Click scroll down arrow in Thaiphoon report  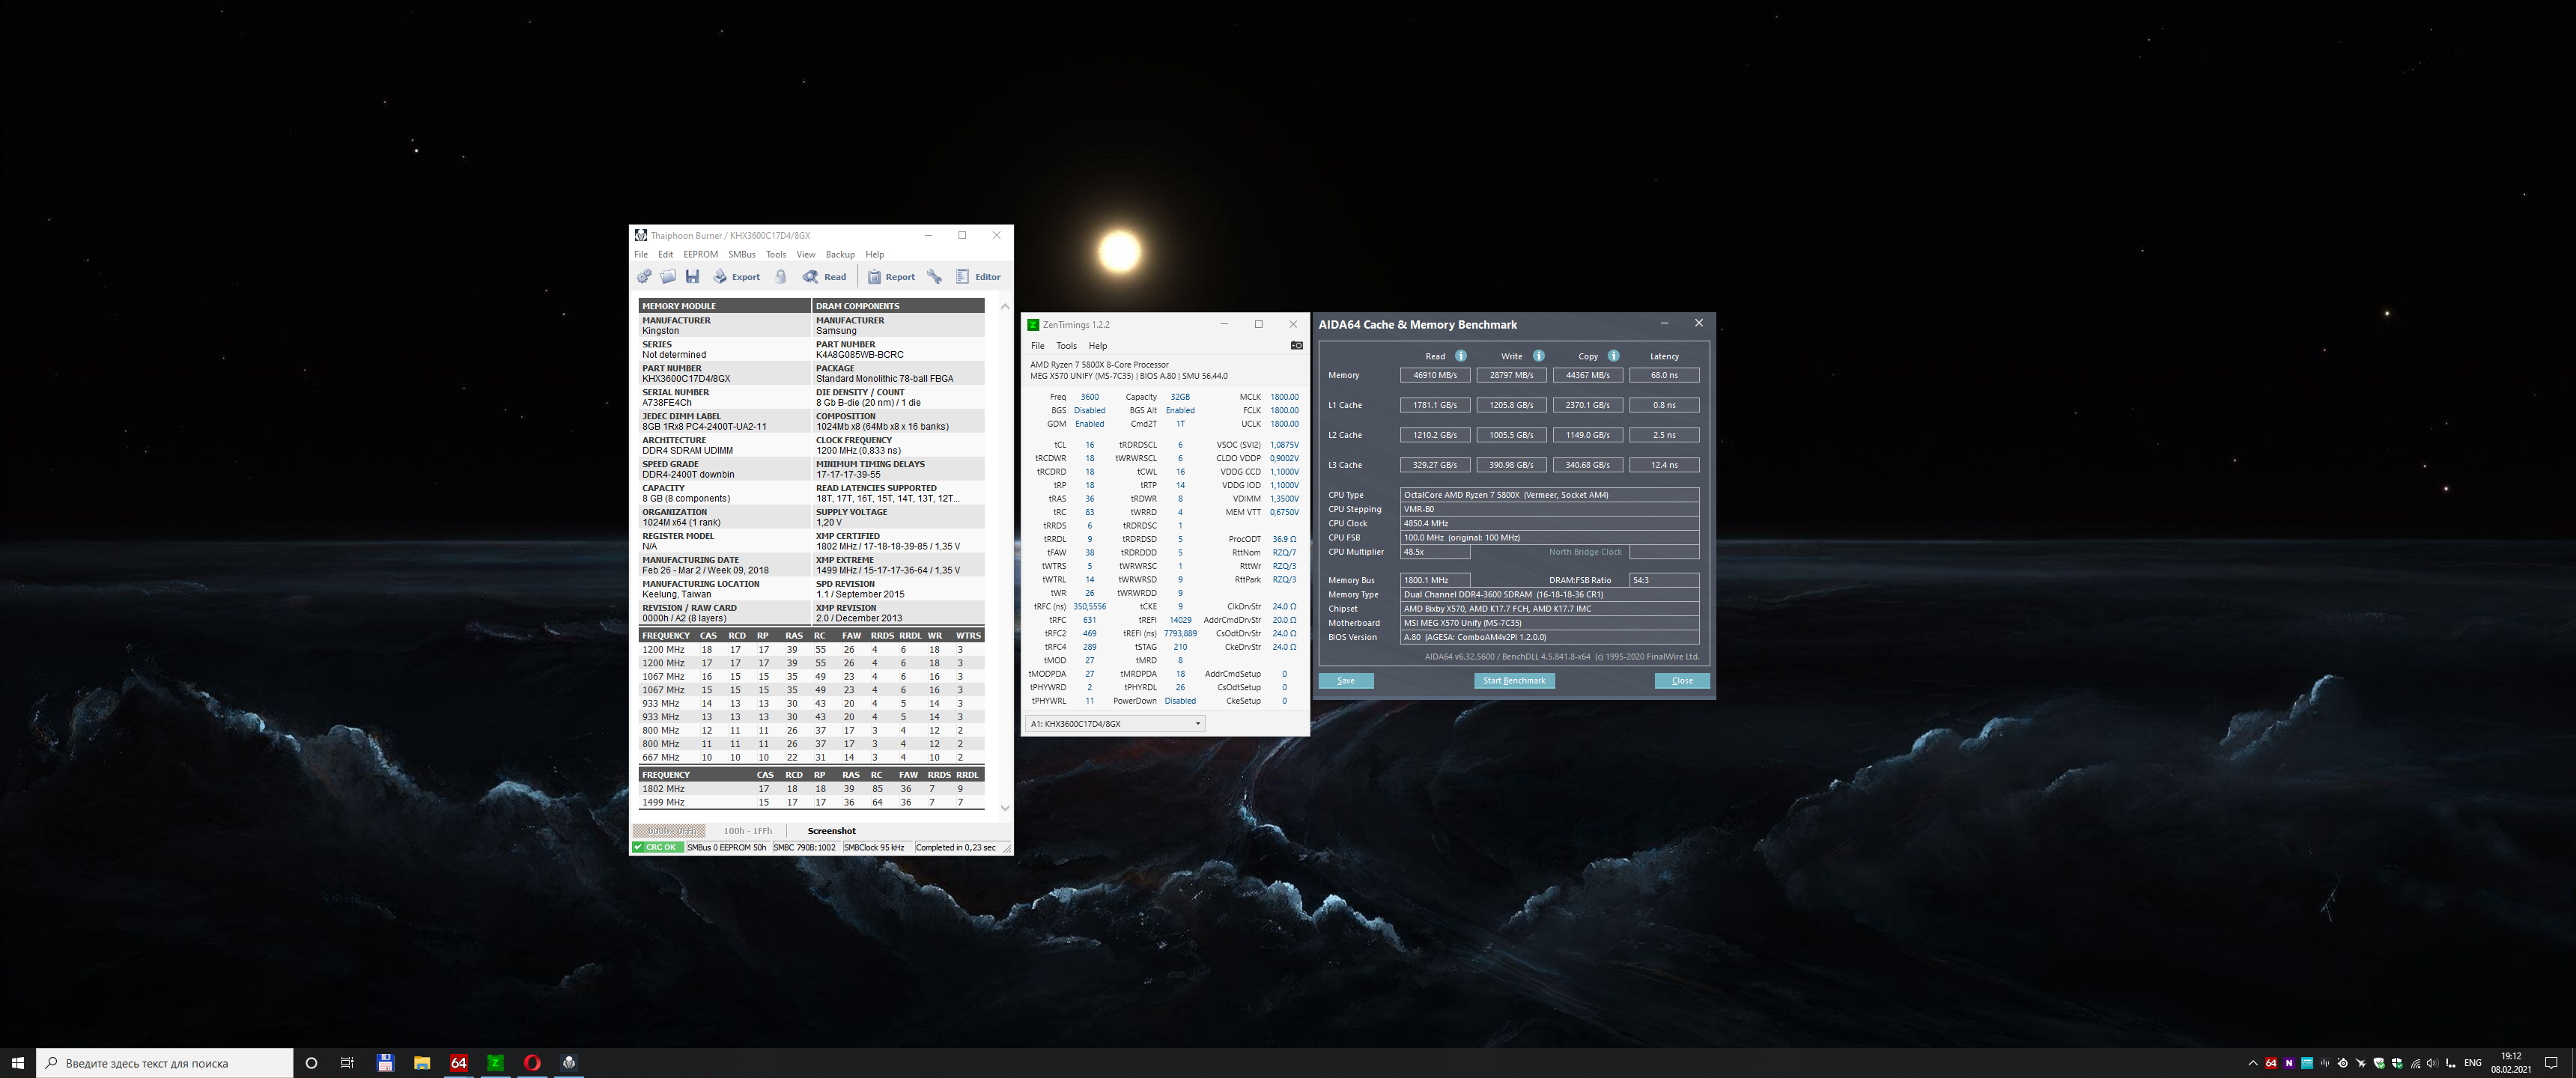pos(1005,808)
